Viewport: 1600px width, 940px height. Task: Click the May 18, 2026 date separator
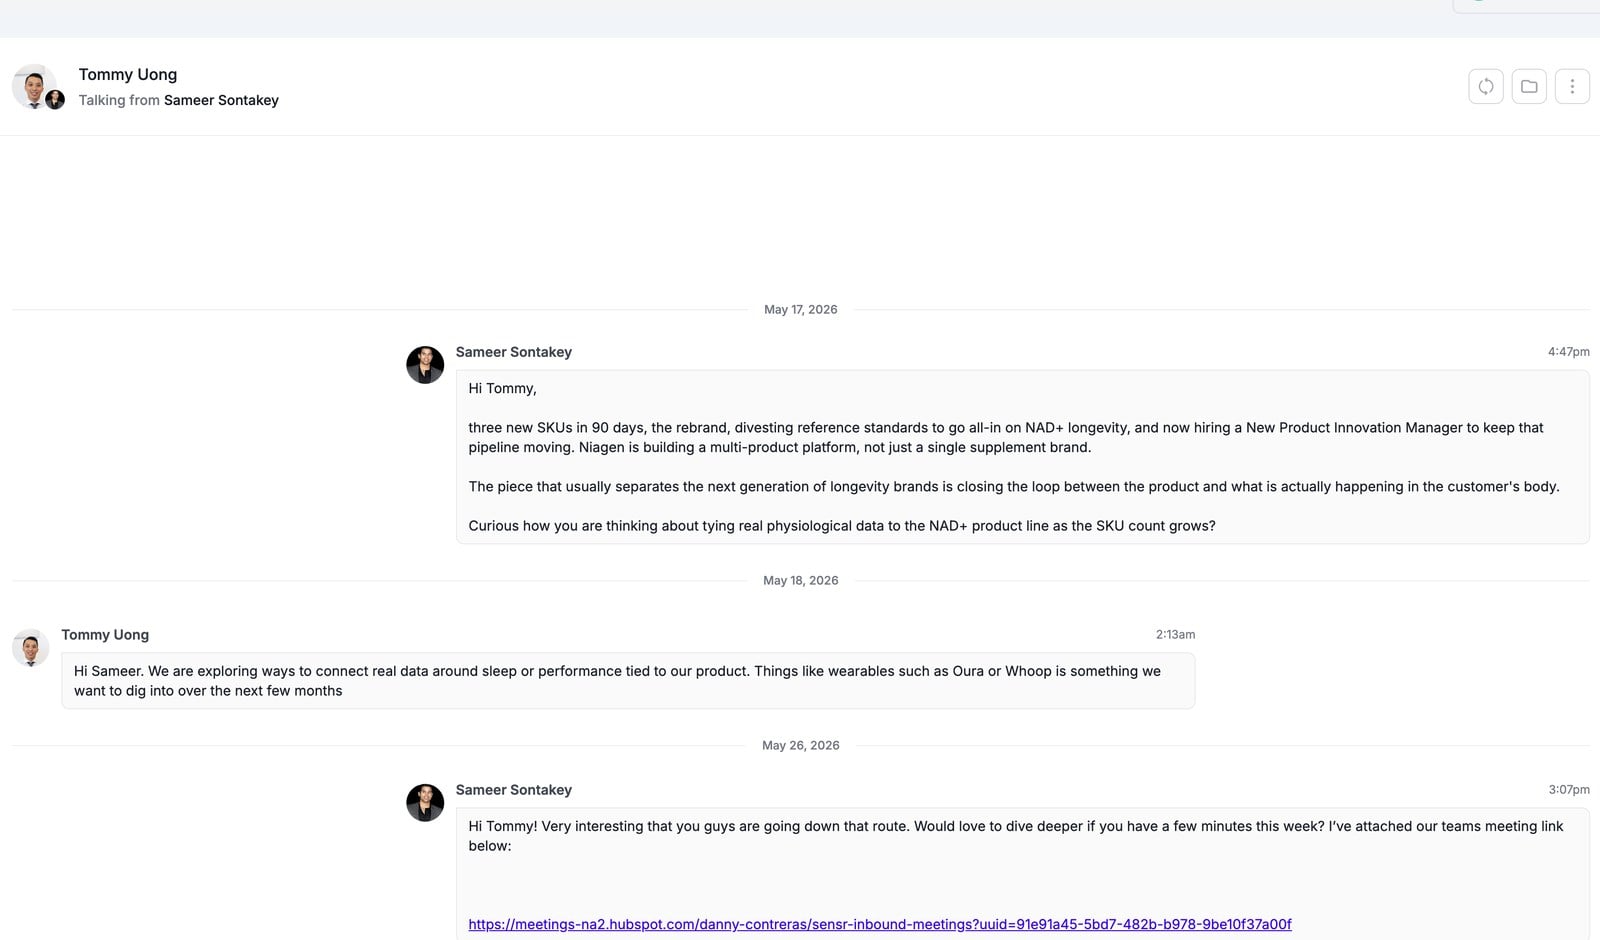point(800,581)
